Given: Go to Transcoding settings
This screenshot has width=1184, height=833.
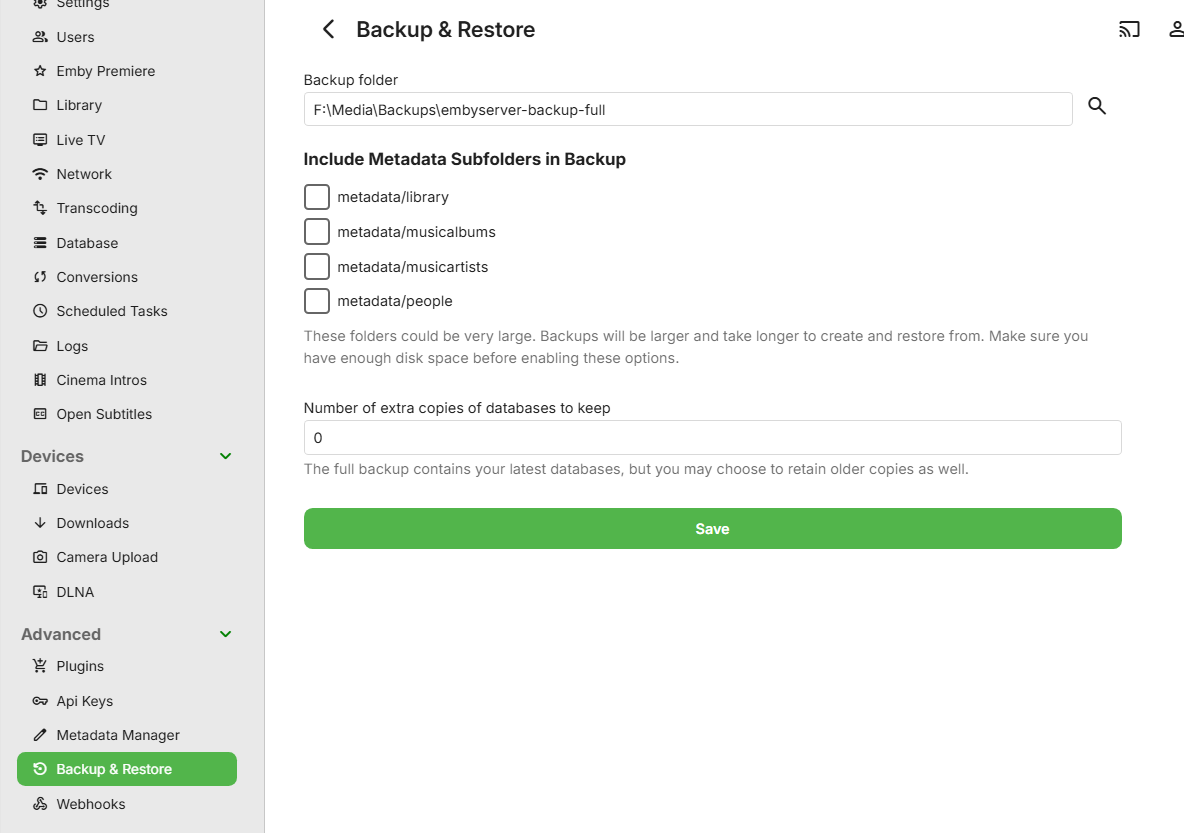Looking at the screenshot, I should pos(96,208).
